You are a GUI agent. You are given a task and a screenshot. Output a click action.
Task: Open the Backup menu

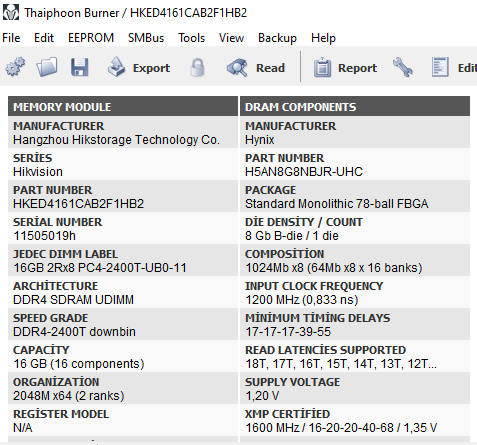tap(277, 38)
